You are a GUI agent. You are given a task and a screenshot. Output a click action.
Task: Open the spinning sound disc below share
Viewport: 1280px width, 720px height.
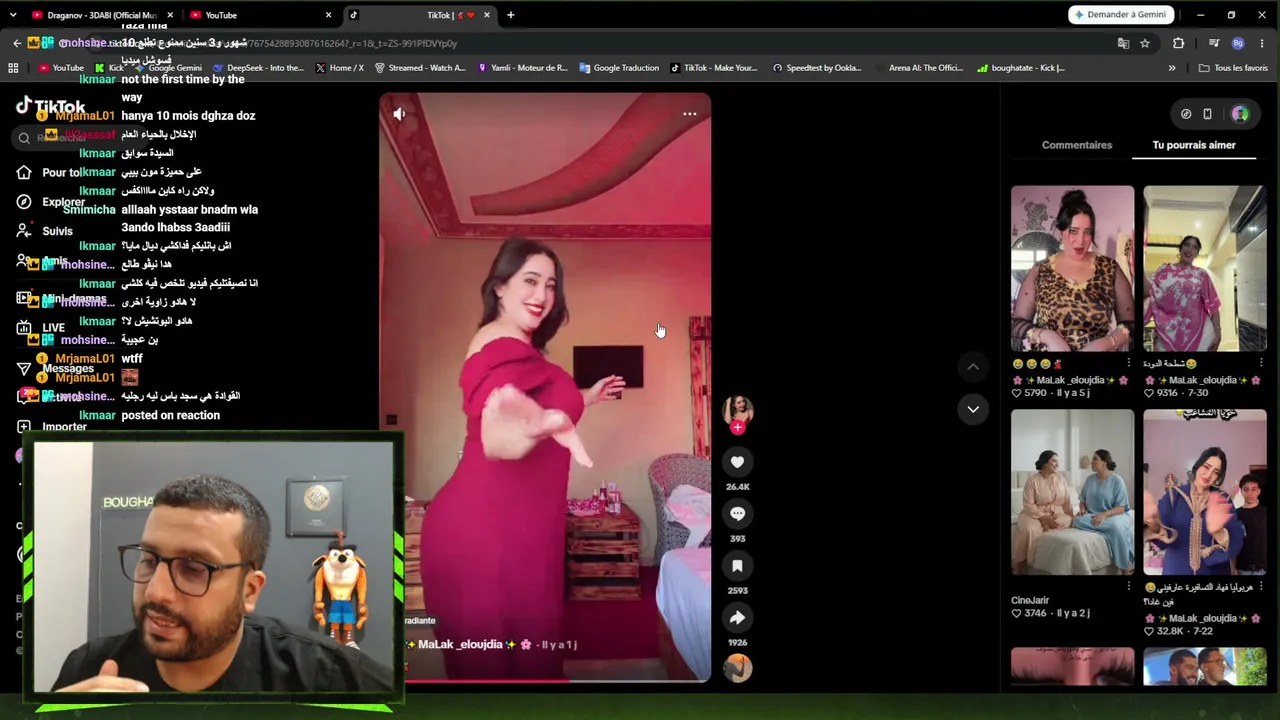[737, 668]
